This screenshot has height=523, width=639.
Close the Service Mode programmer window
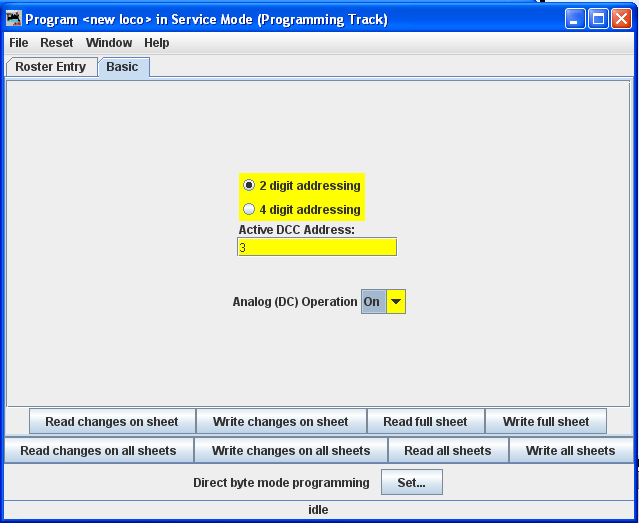[x=620, y=19]
